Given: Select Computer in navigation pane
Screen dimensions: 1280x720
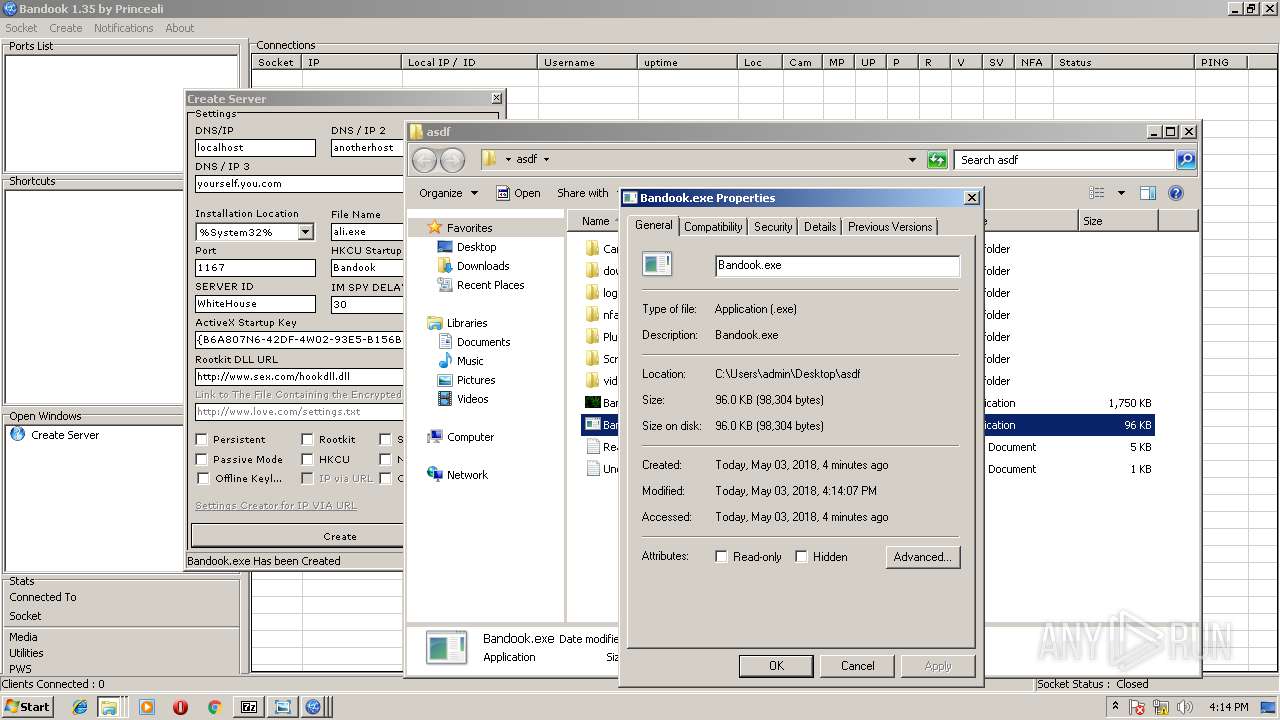Looking at the screenshot, I should [470, 437].
